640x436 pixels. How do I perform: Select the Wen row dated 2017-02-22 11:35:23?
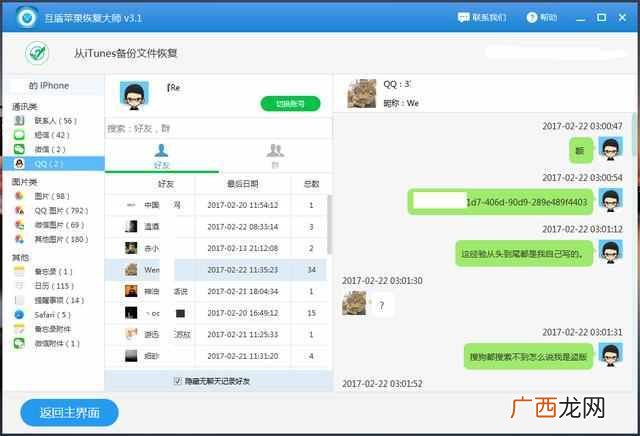click(x=216, y=270)
